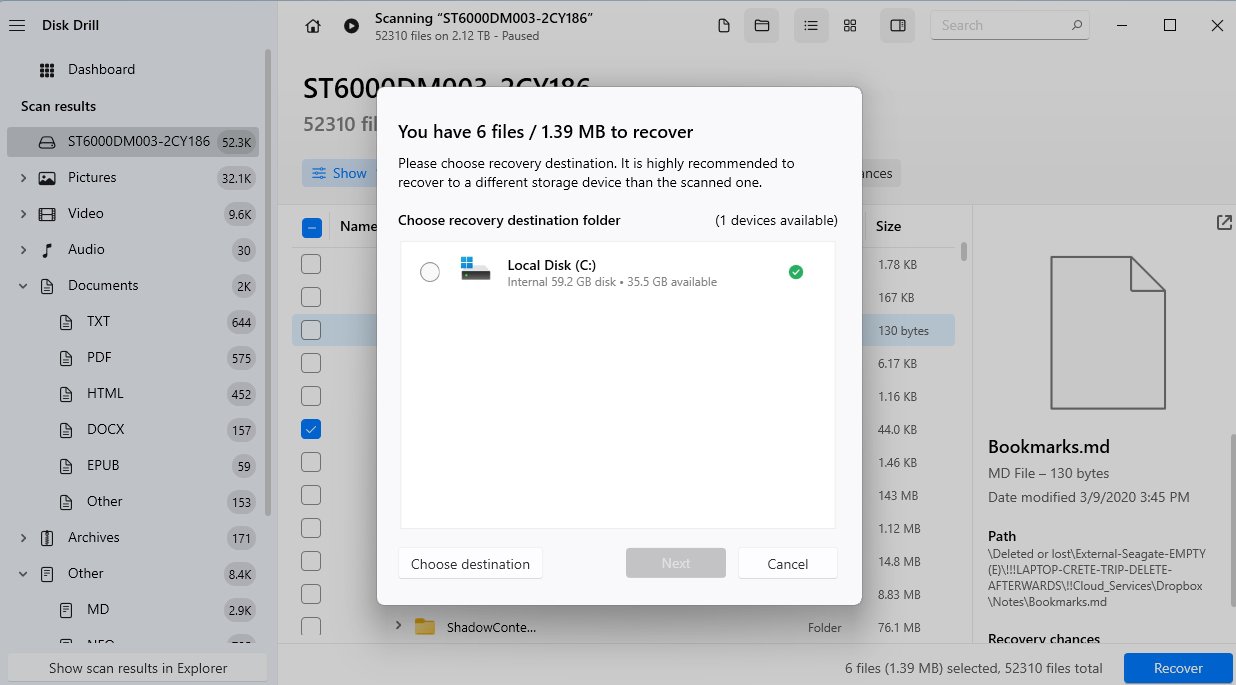Expand the Audio category

(x=23, y=250)
